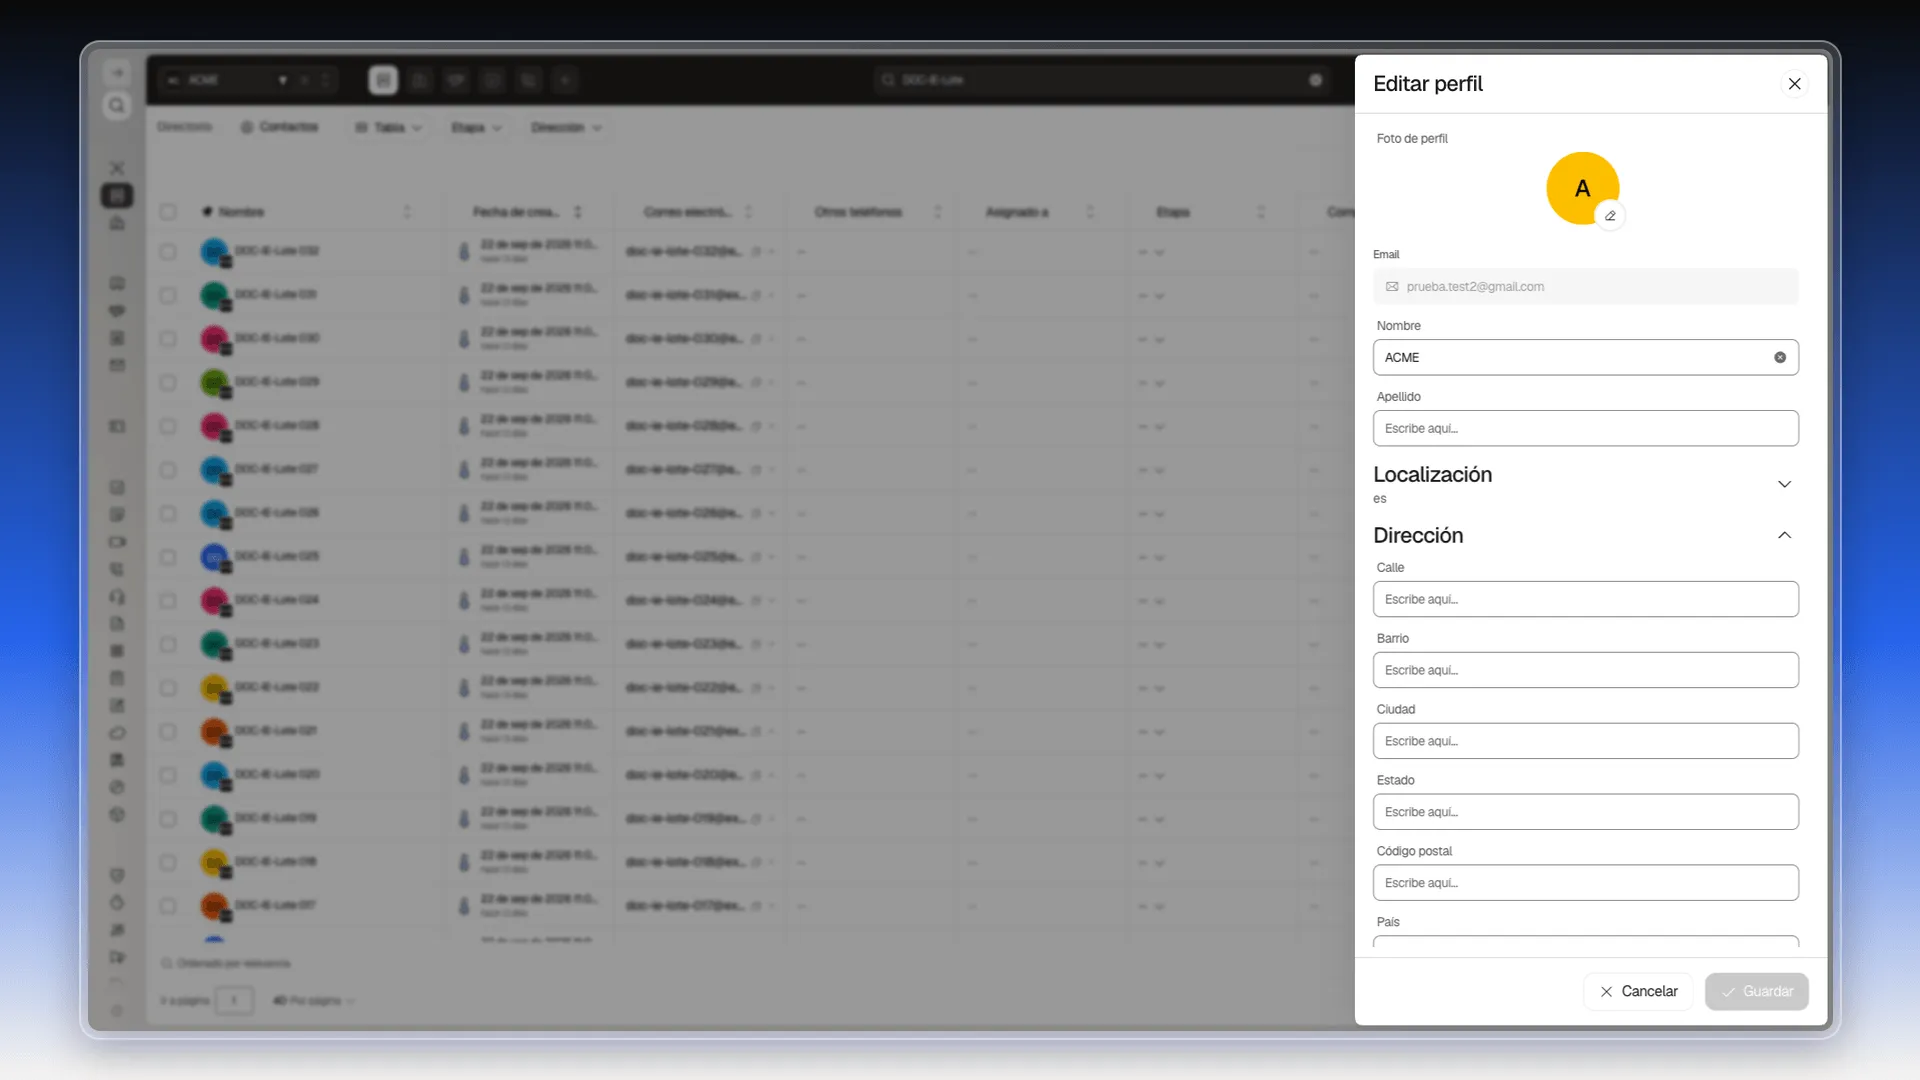
Task: Select the Contactos tab in background
Action: point(279,127)
